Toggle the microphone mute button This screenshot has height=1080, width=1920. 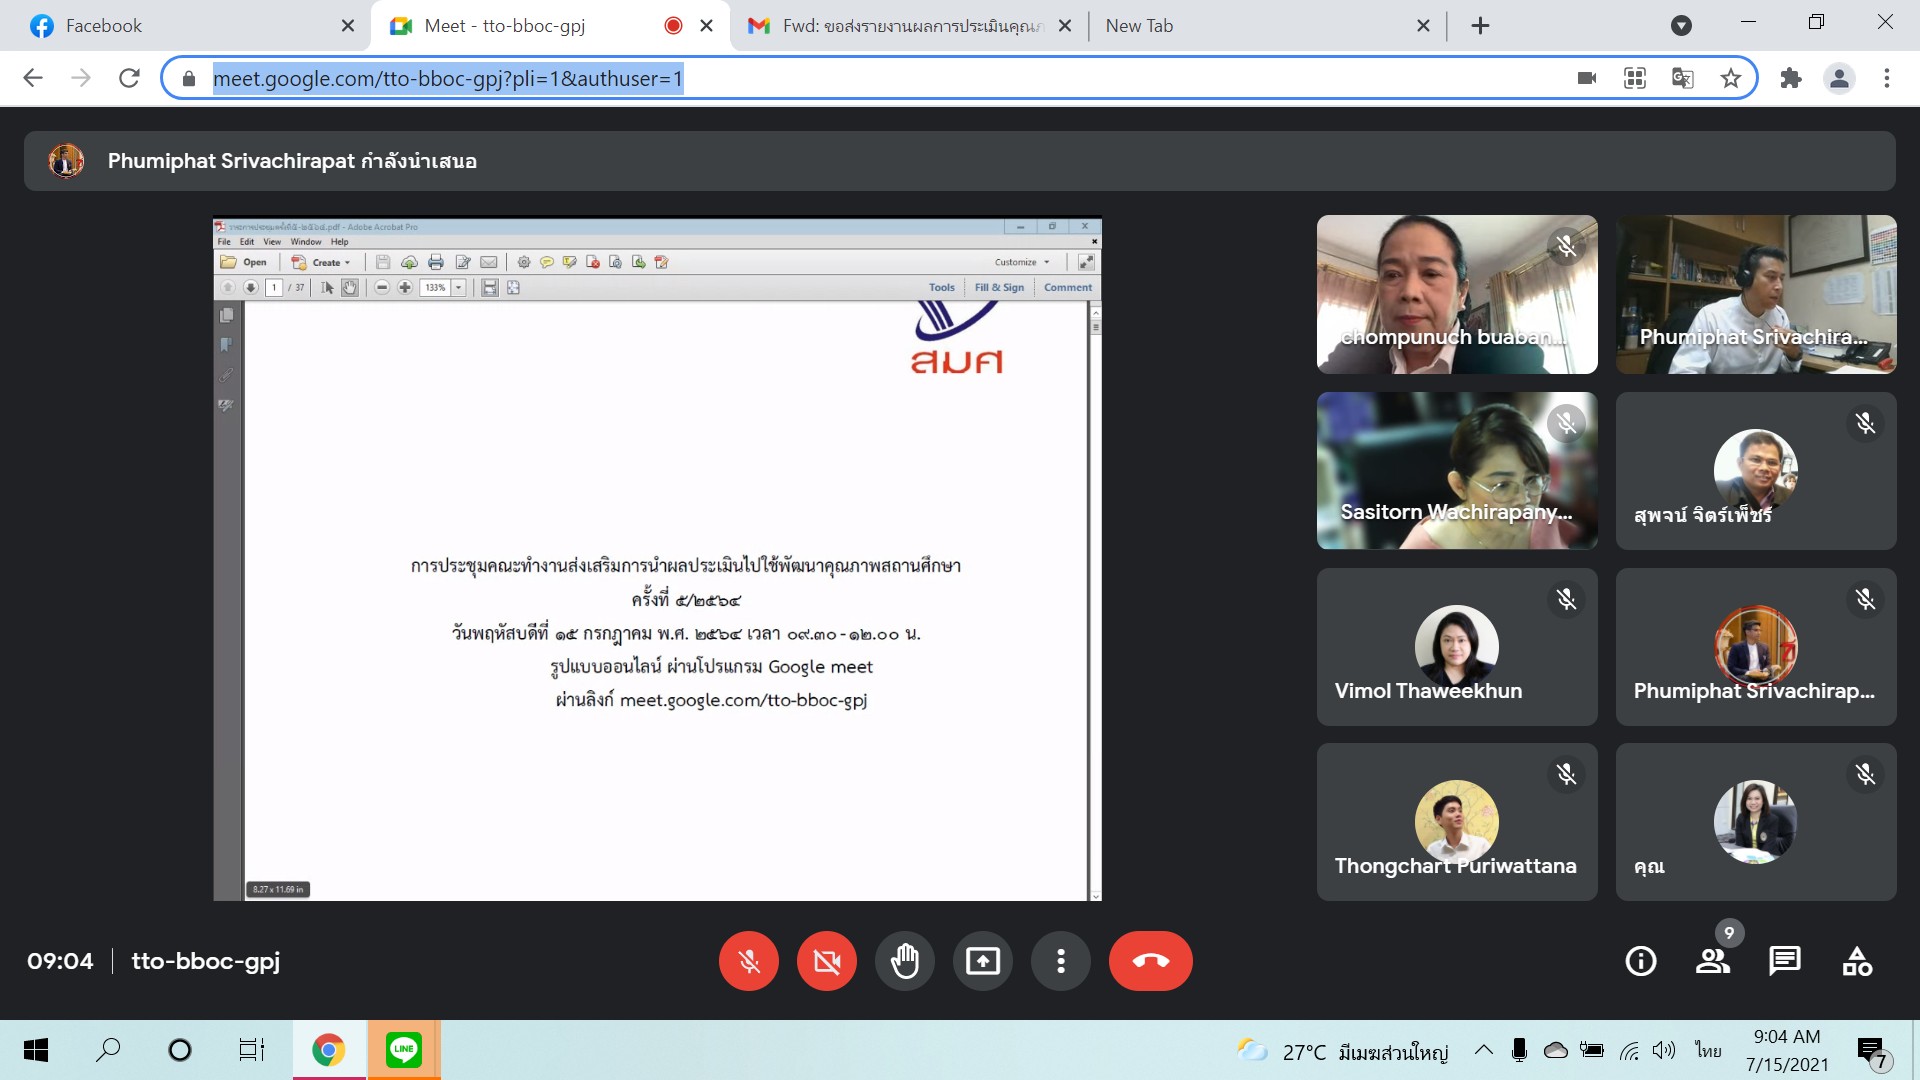coord(749,961)
